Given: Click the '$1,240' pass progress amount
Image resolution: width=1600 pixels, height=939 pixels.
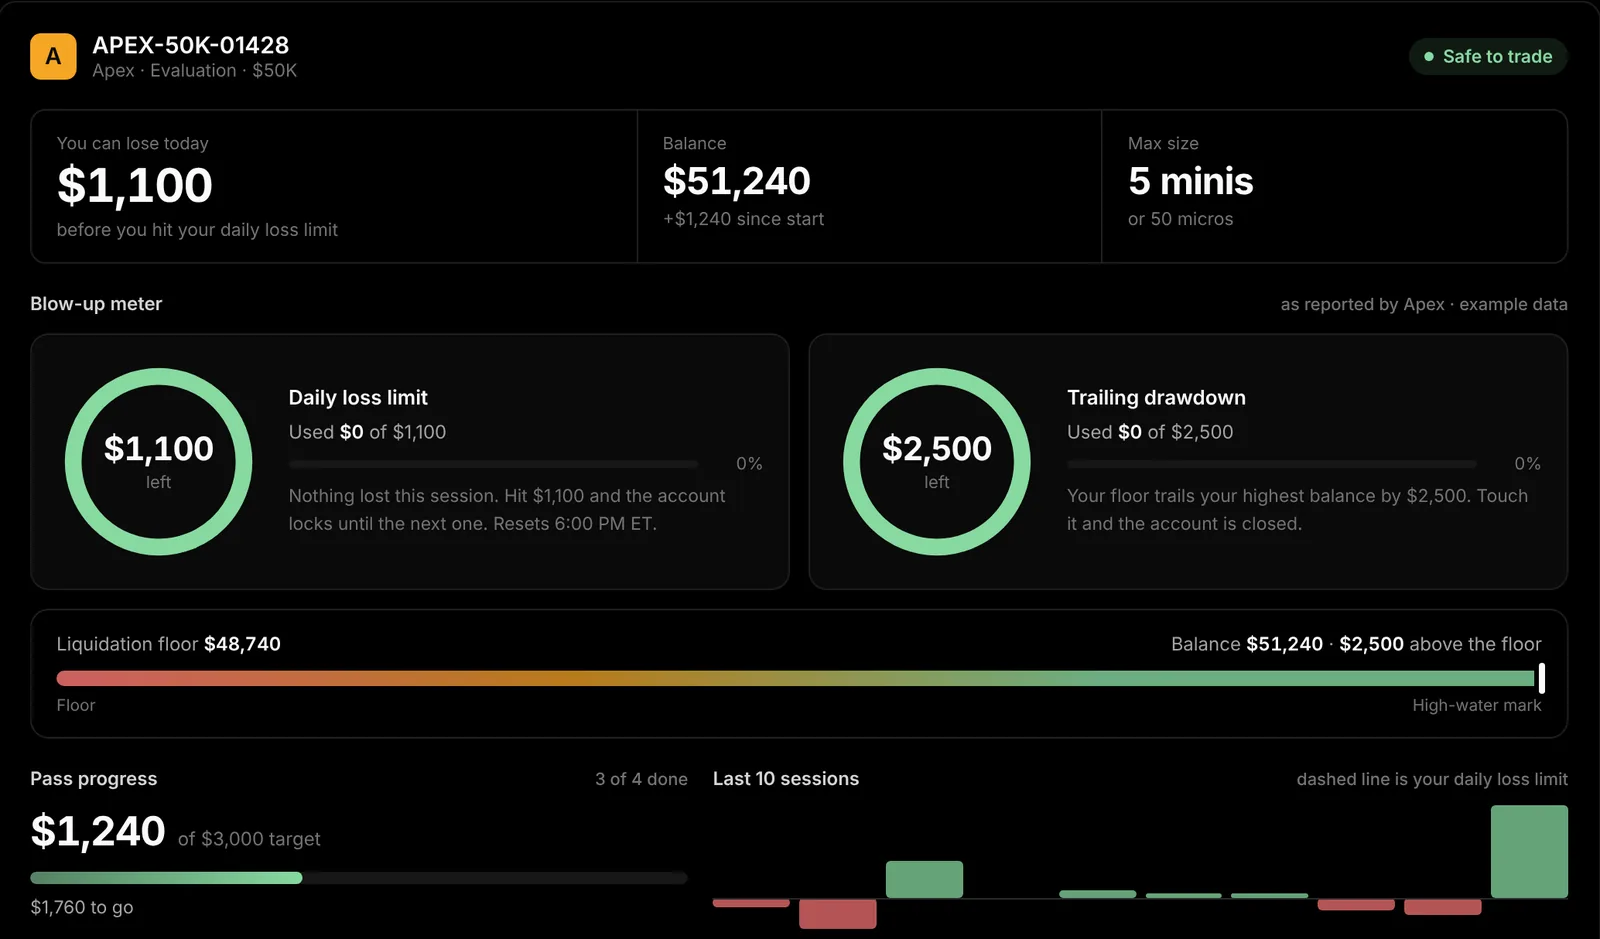Looking at the screenshot, I should (98, 831).
